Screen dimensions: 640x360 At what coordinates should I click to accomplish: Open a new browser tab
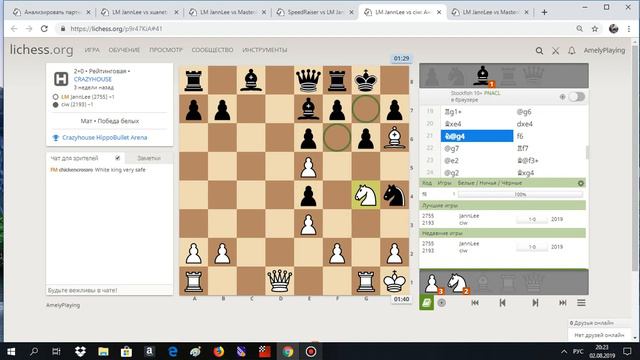544,12
